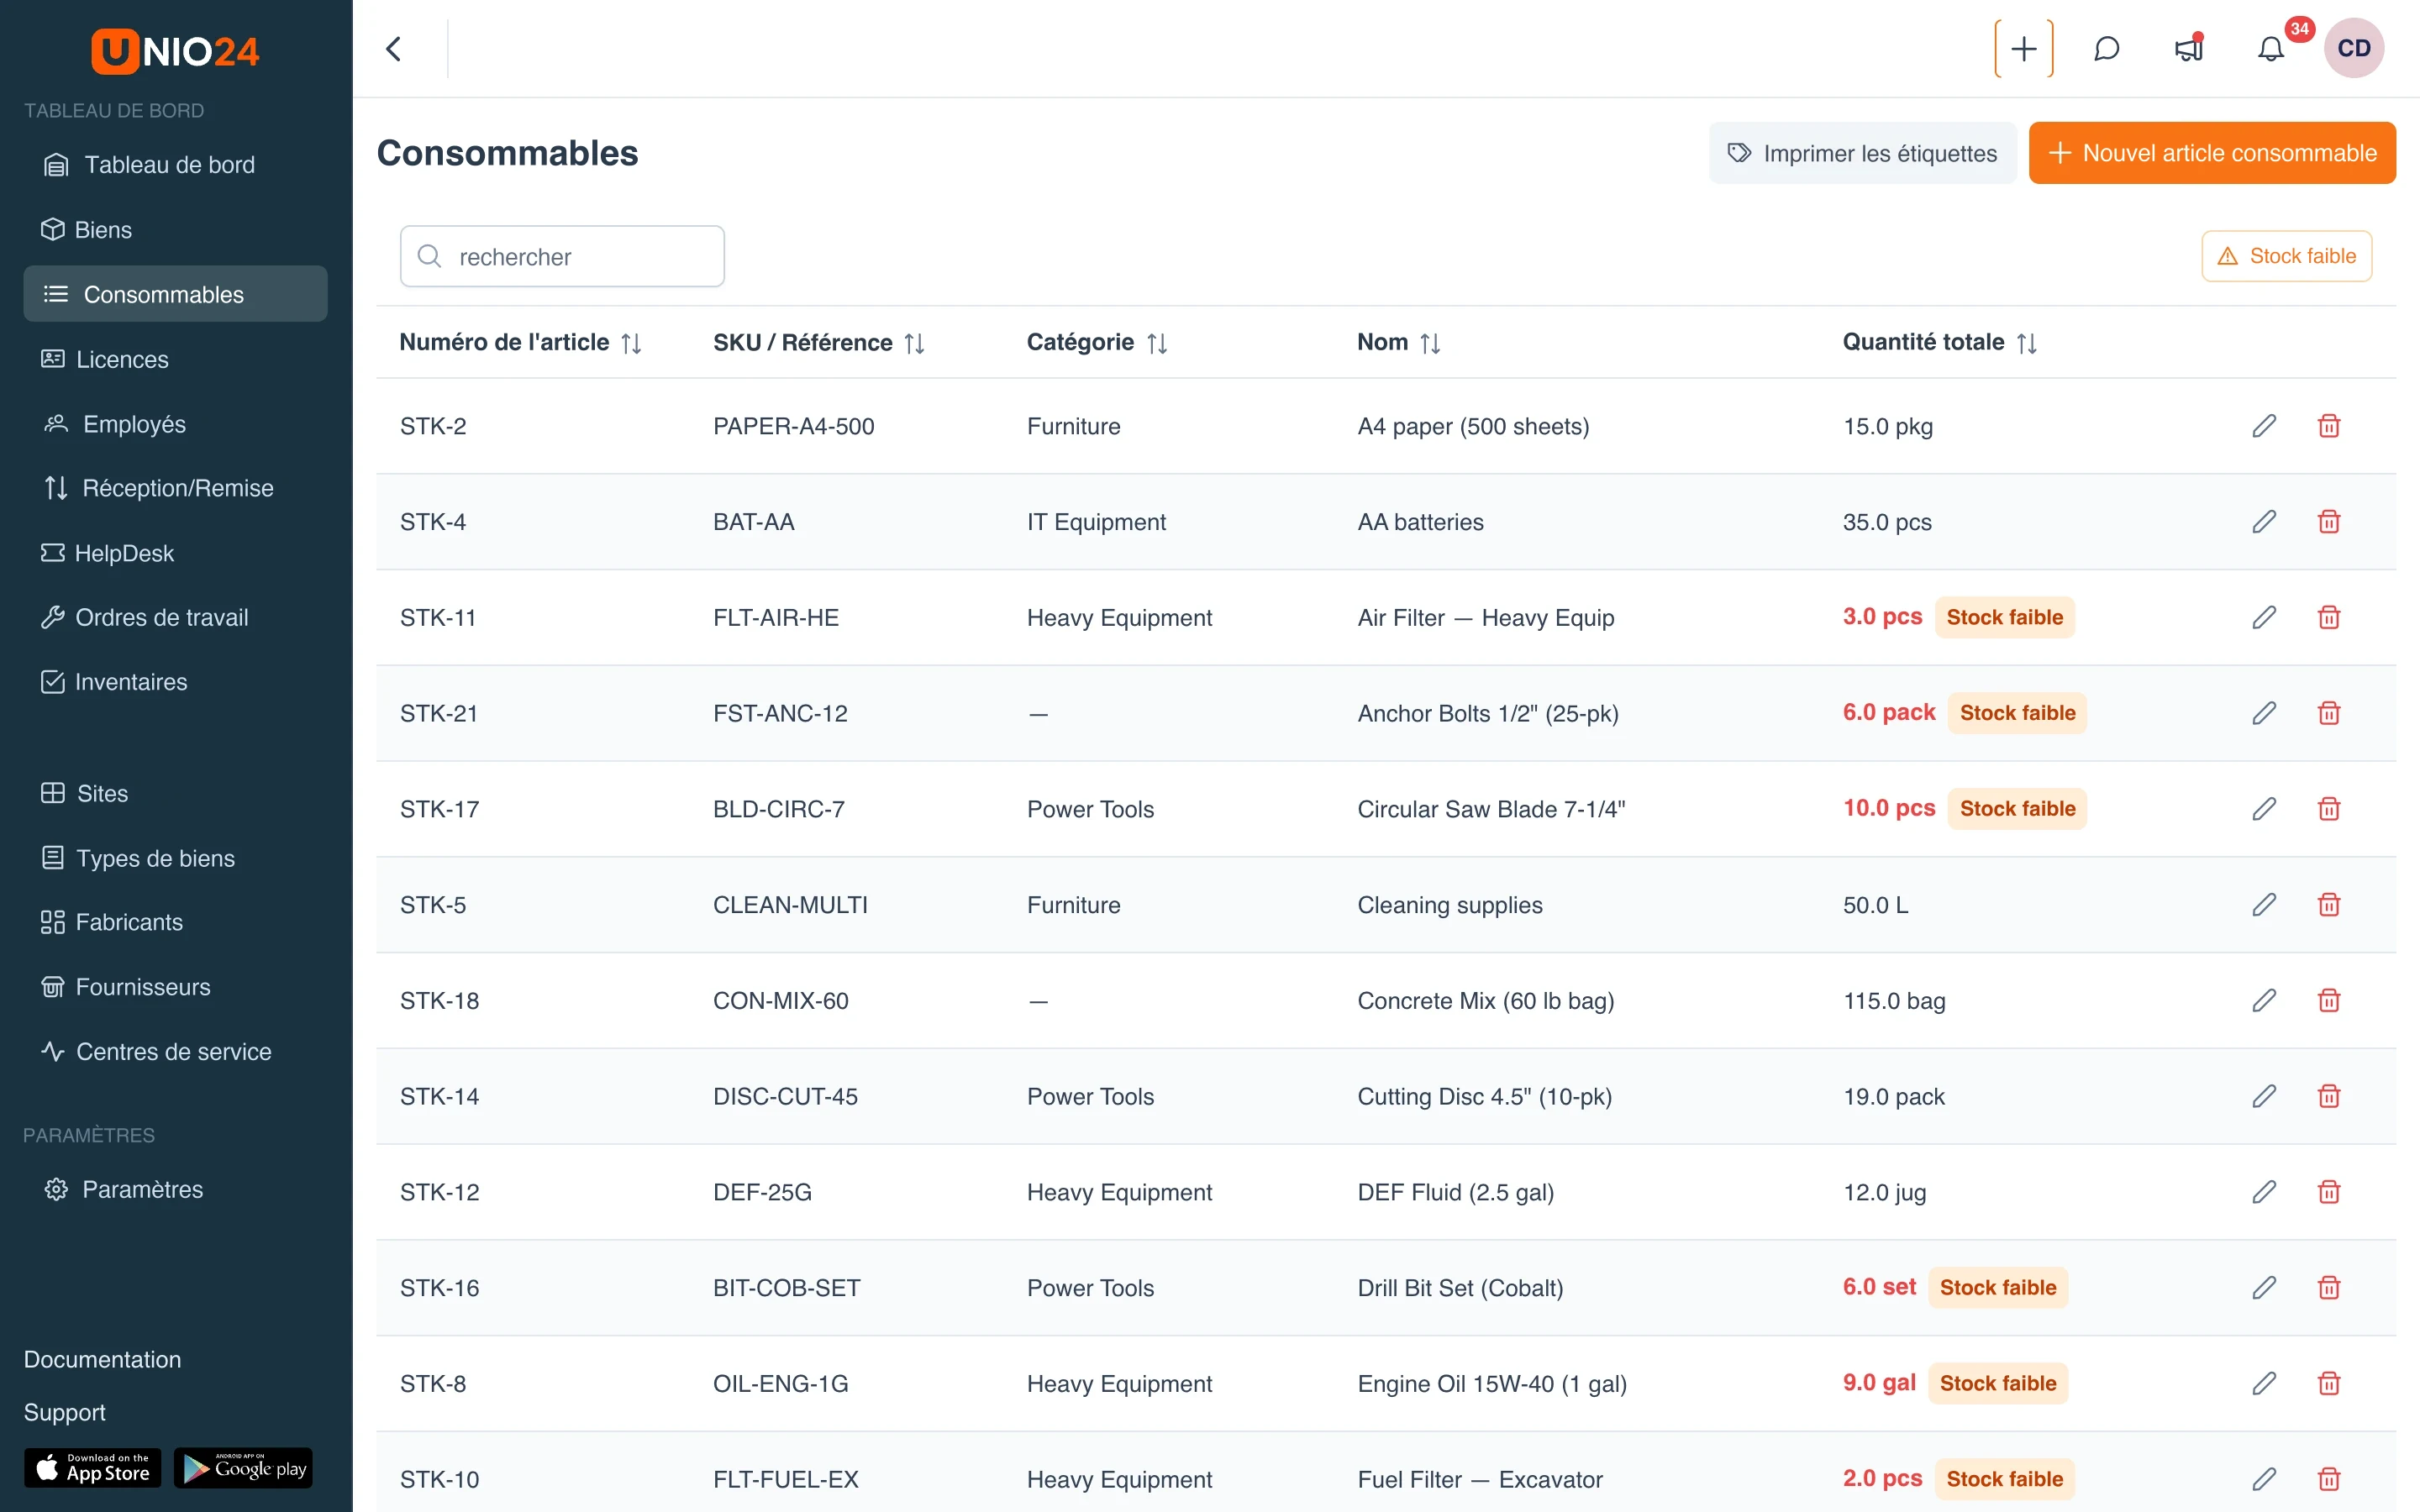Toggle the Stock faible filter
This screenshot has height=1512, width=2420.
[x=2286, y=256]
